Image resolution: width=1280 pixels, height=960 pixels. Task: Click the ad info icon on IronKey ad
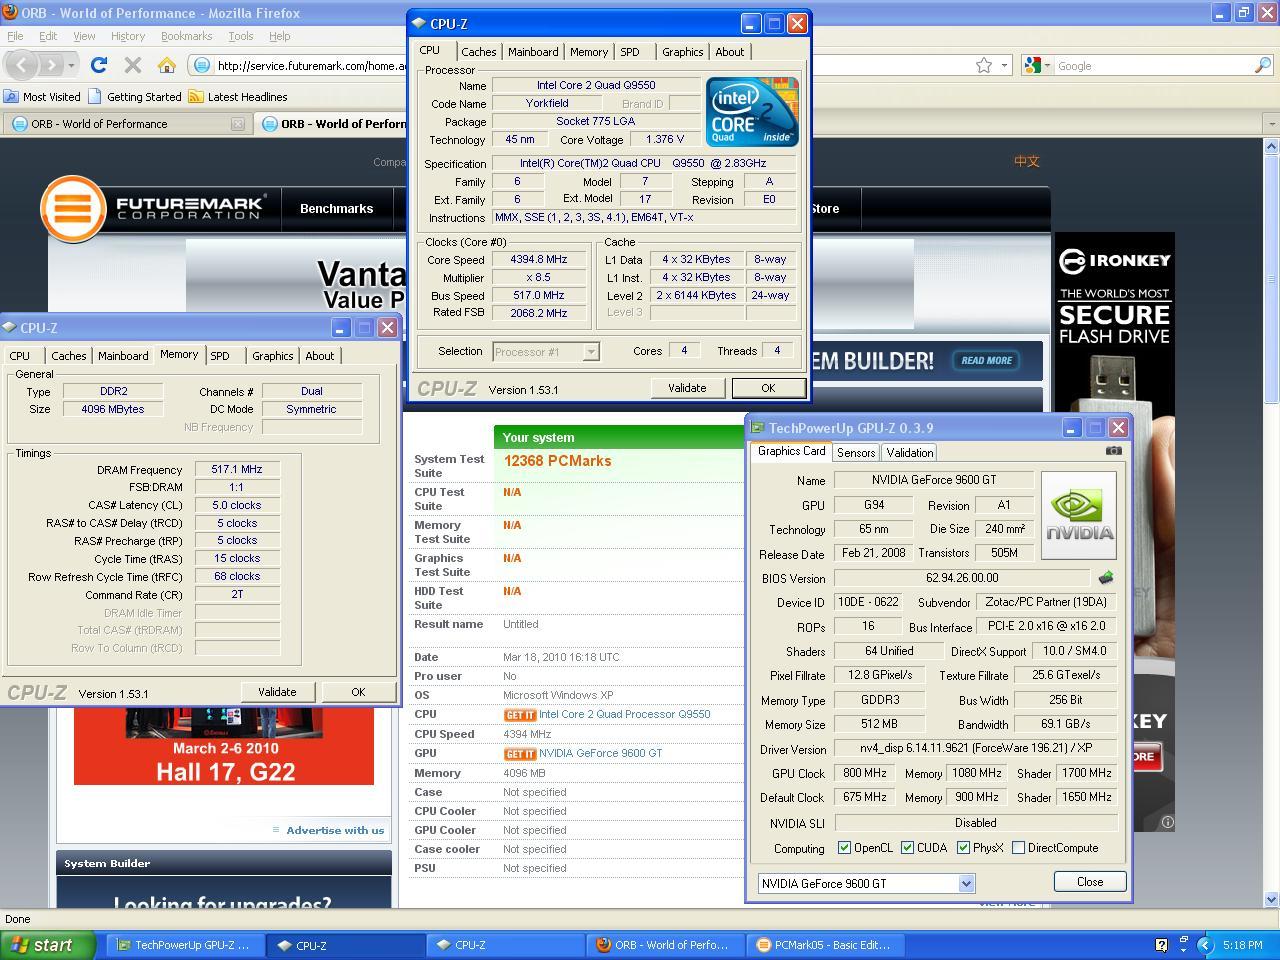(1166, 822)
